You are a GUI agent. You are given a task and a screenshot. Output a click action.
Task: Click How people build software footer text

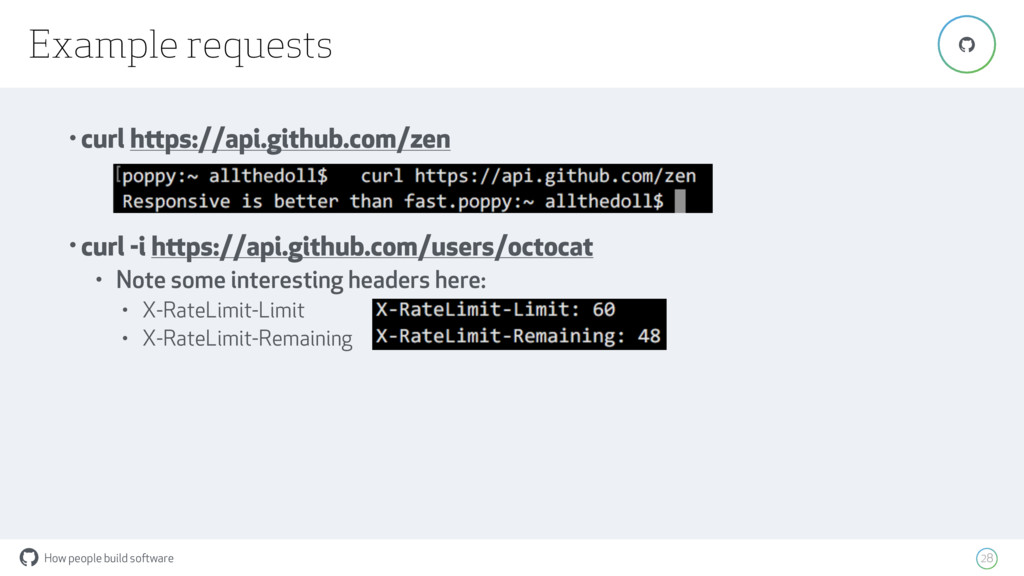pyautogui.click(x=109, y=558)
